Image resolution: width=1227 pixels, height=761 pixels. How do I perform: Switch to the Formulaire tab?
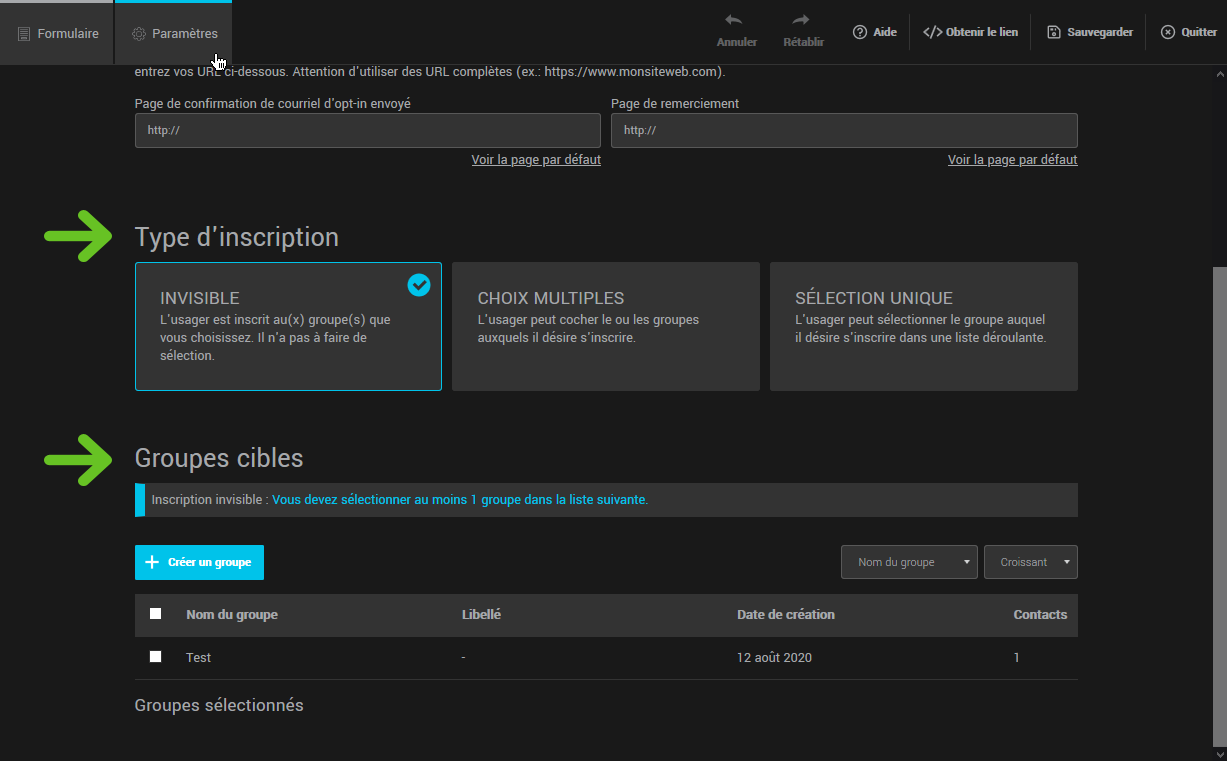pos(58,33)
